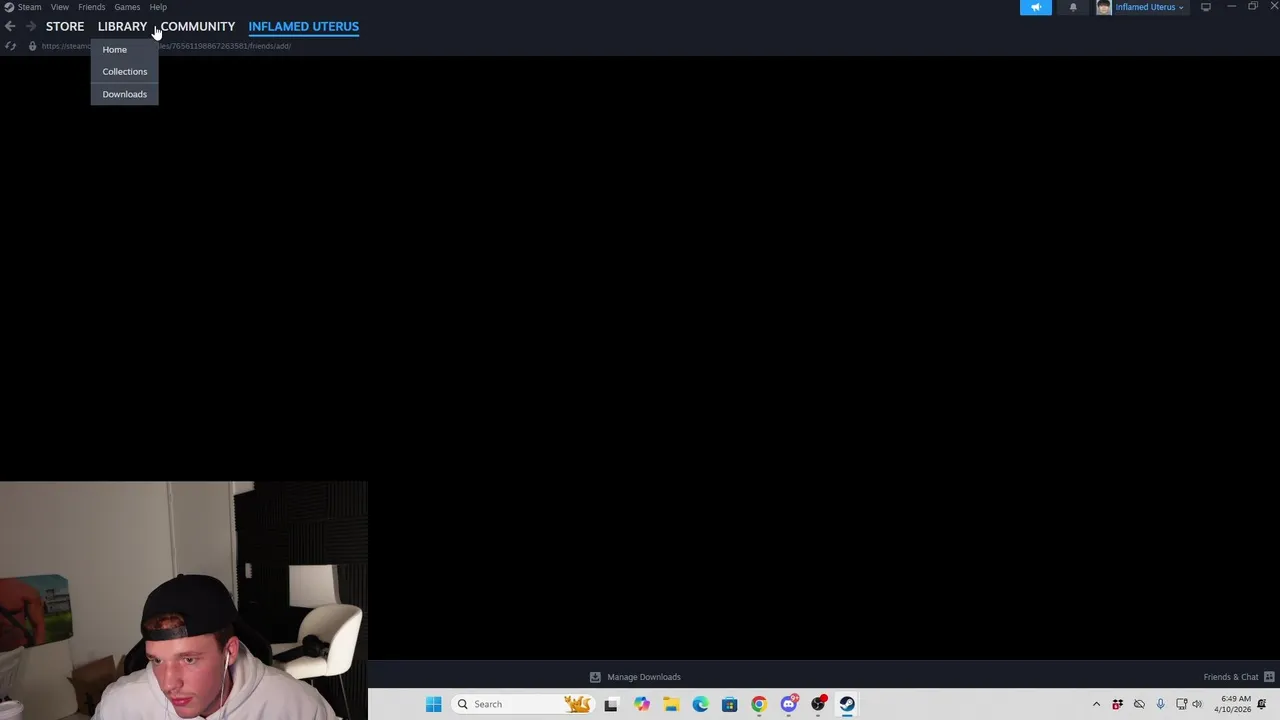Open Manage Downloads at the bottom

644,677
